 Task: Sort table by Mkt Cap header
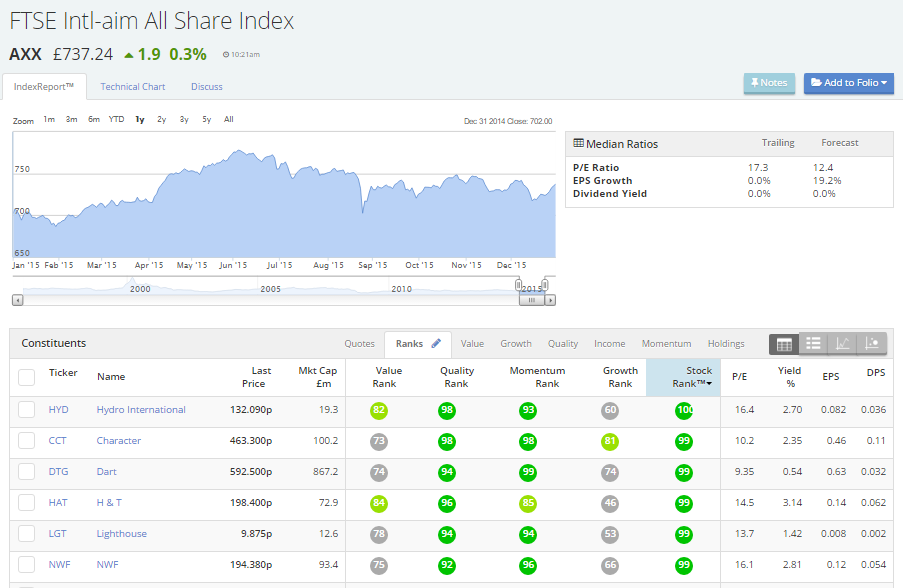tap(317, 377)
